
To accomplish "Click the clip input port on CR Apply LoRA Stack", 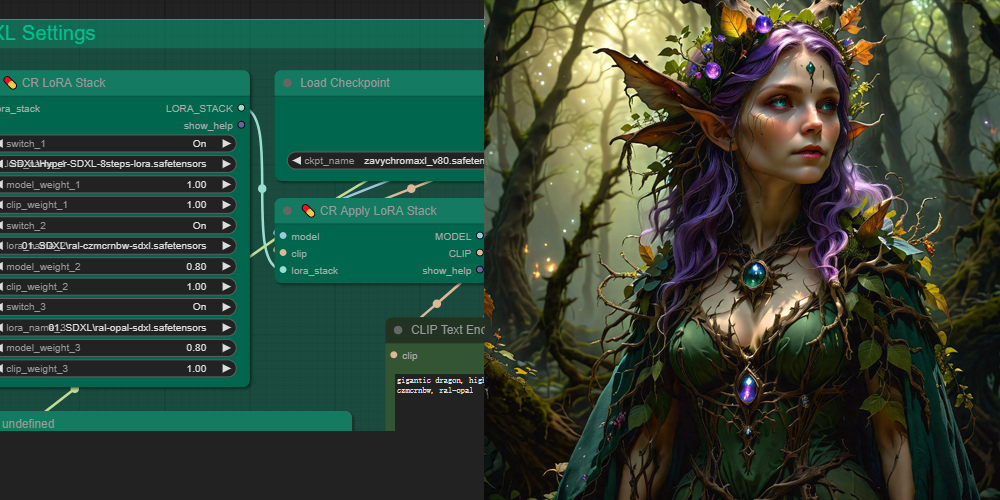I will (x=283, y=253).
